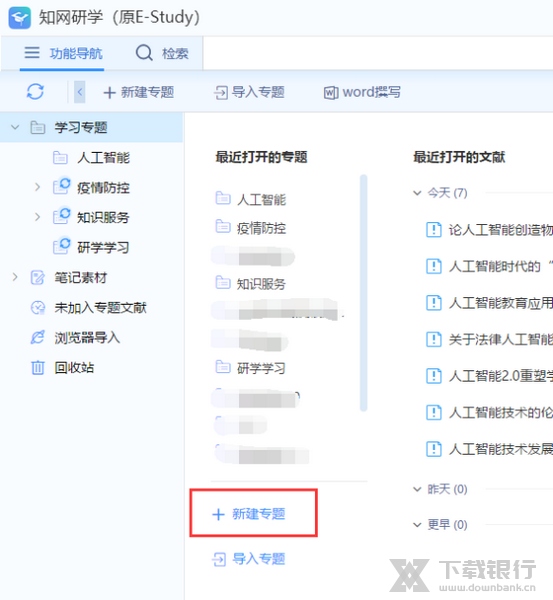Click folder icon of recent topic 研学学习

(223, 367)
